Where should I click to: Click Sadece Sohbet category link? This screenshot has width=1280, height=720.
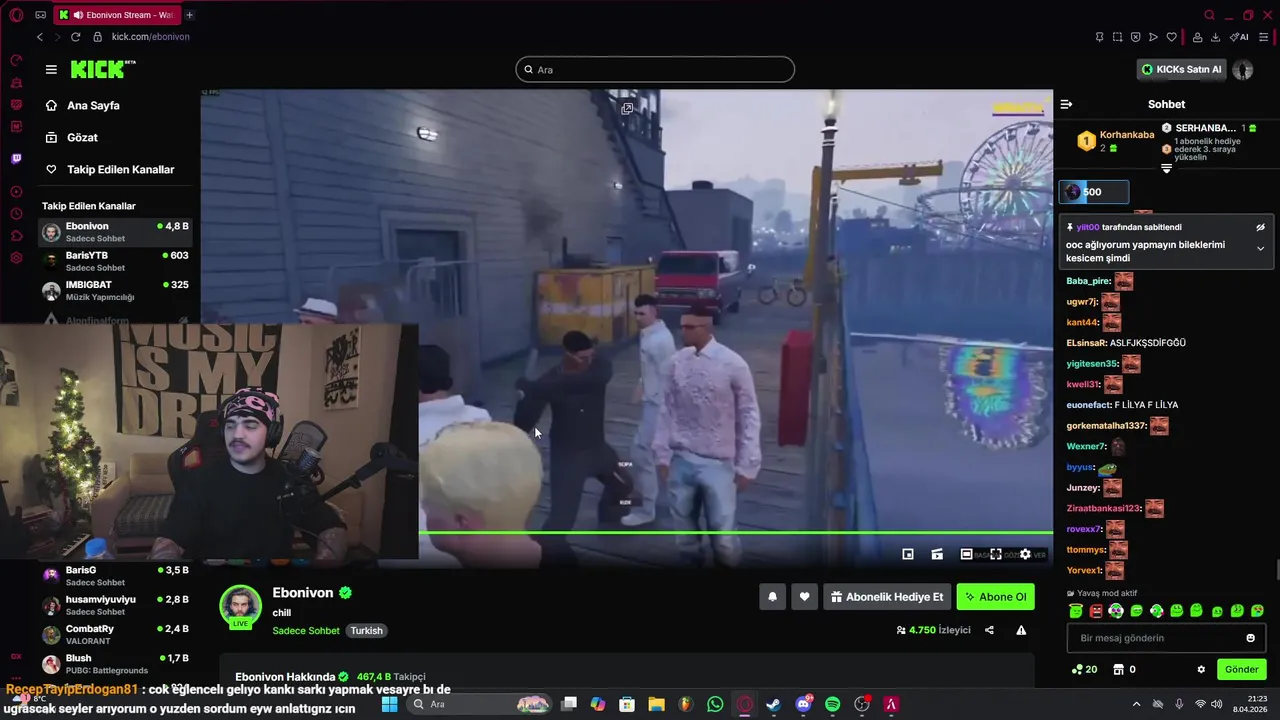[x=306, y=631]
